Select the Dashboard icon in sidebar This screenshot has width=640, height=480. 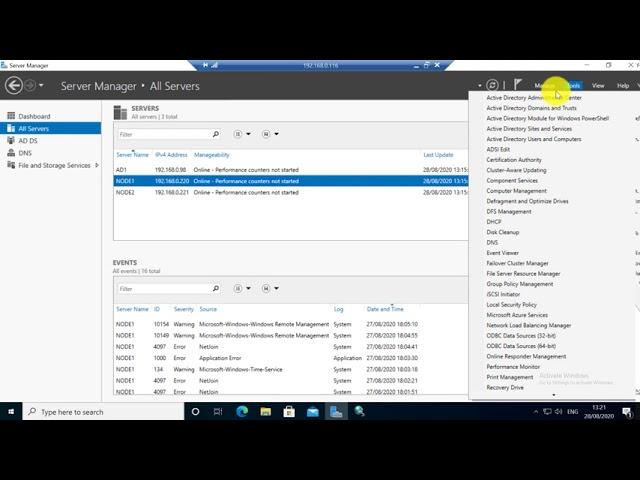[11, 116]
